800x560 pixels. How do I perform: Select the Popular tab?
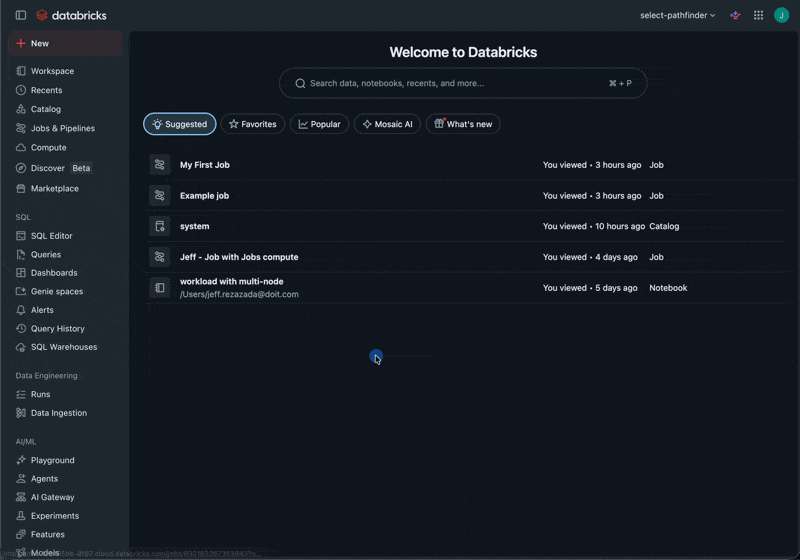pos(319,124)
